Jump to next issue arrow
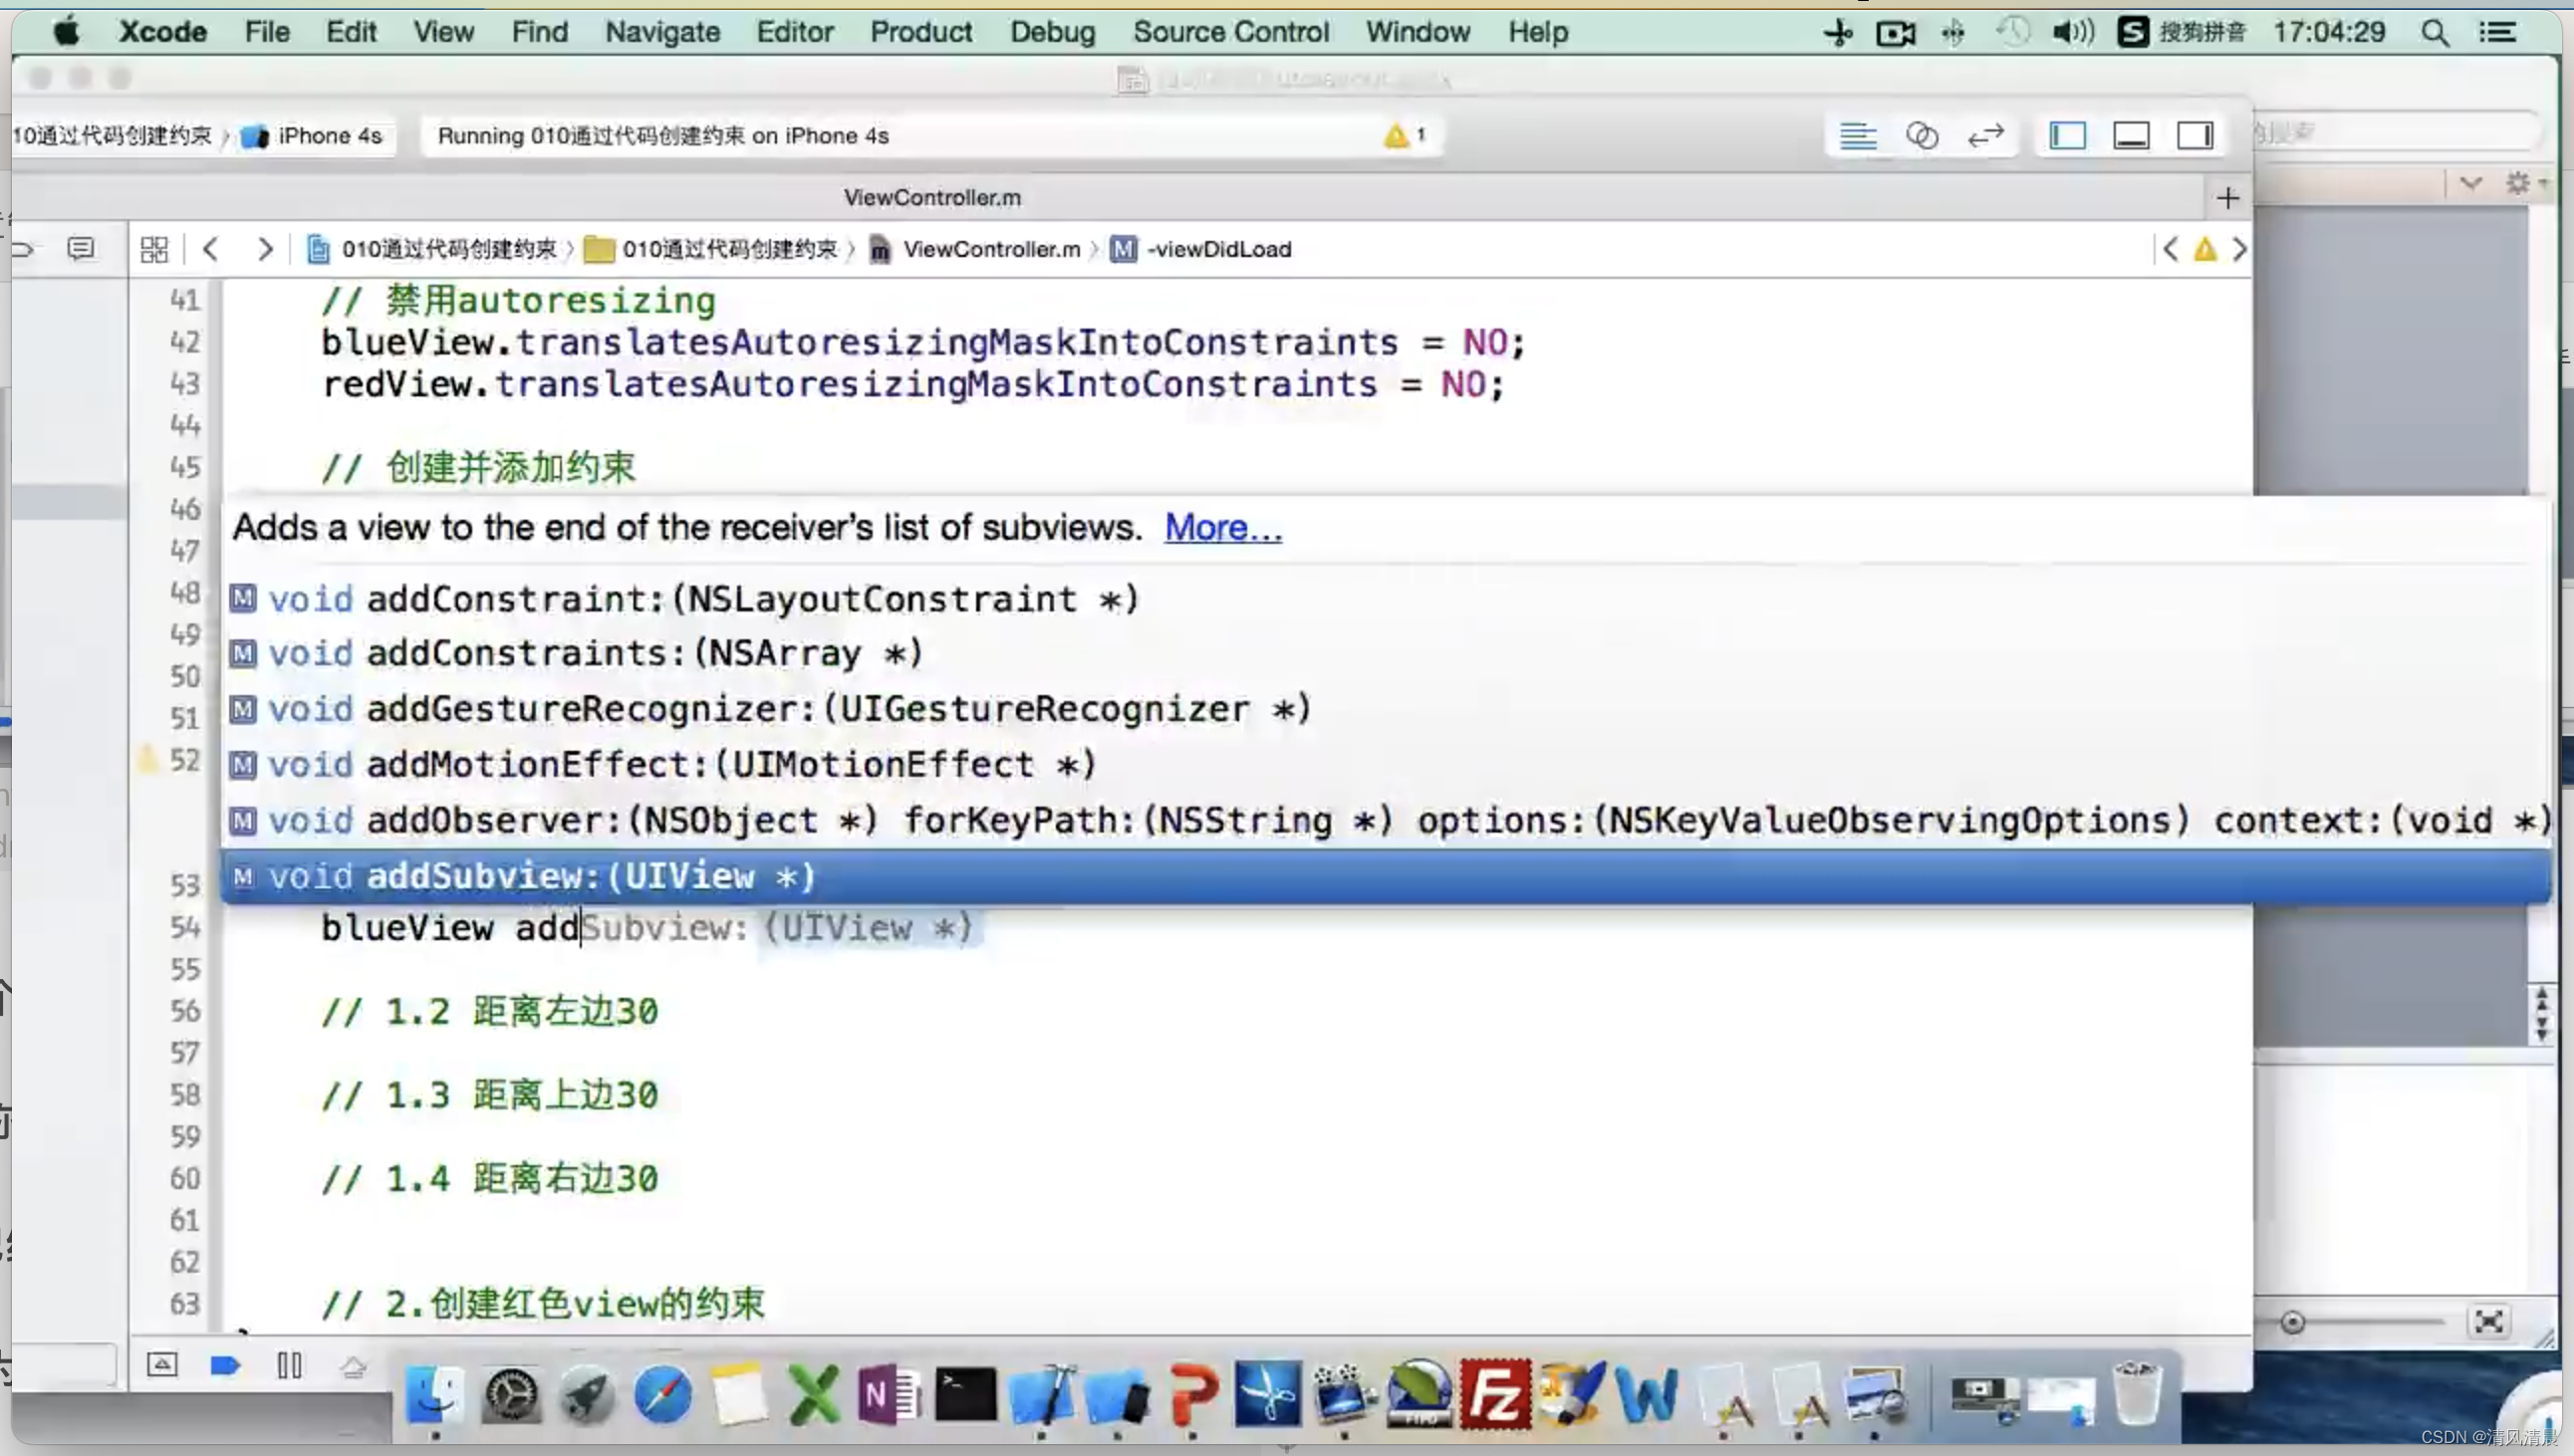2574x1456 pixels. 2240,249
